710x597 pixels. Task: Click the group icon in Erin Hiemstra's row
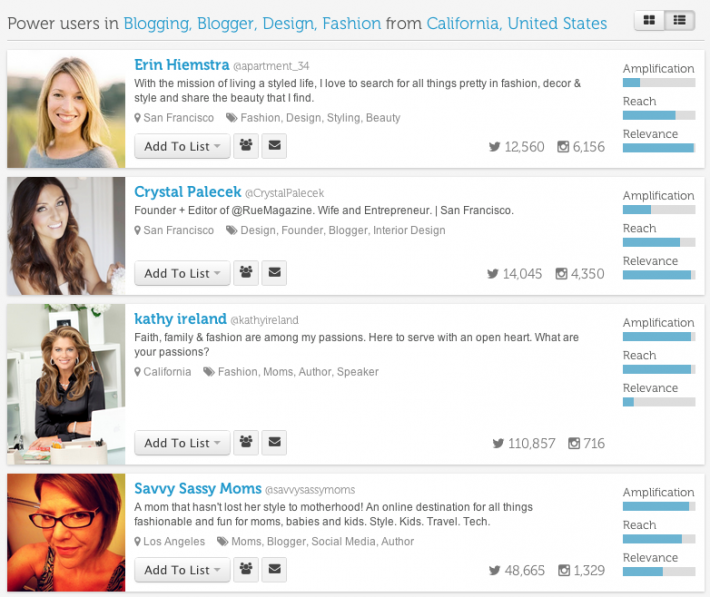click(246, 146)
